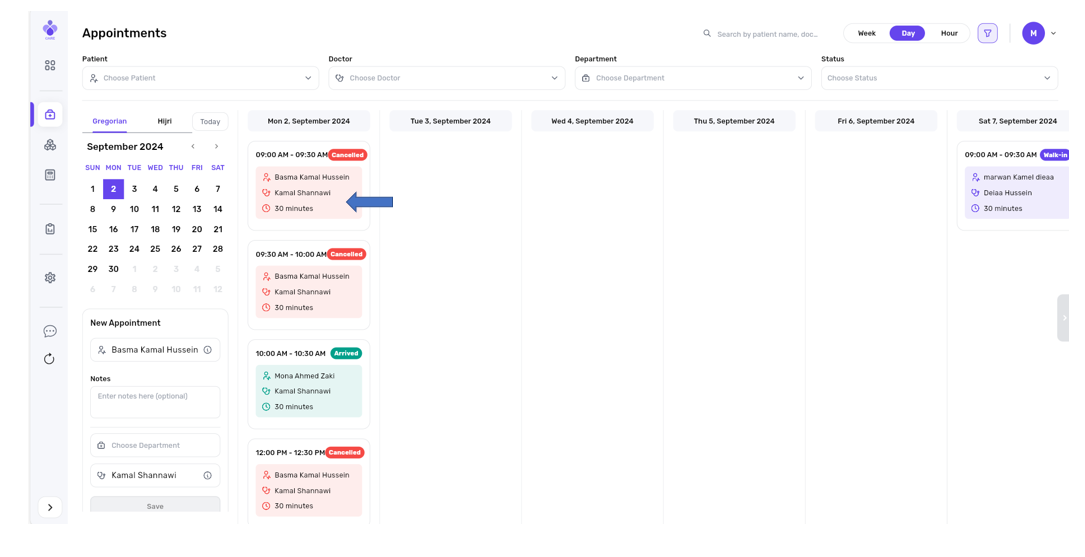Click the notes text field
Image resolution: width=1085 pixels, height=557 pixels.
(155, 402)
